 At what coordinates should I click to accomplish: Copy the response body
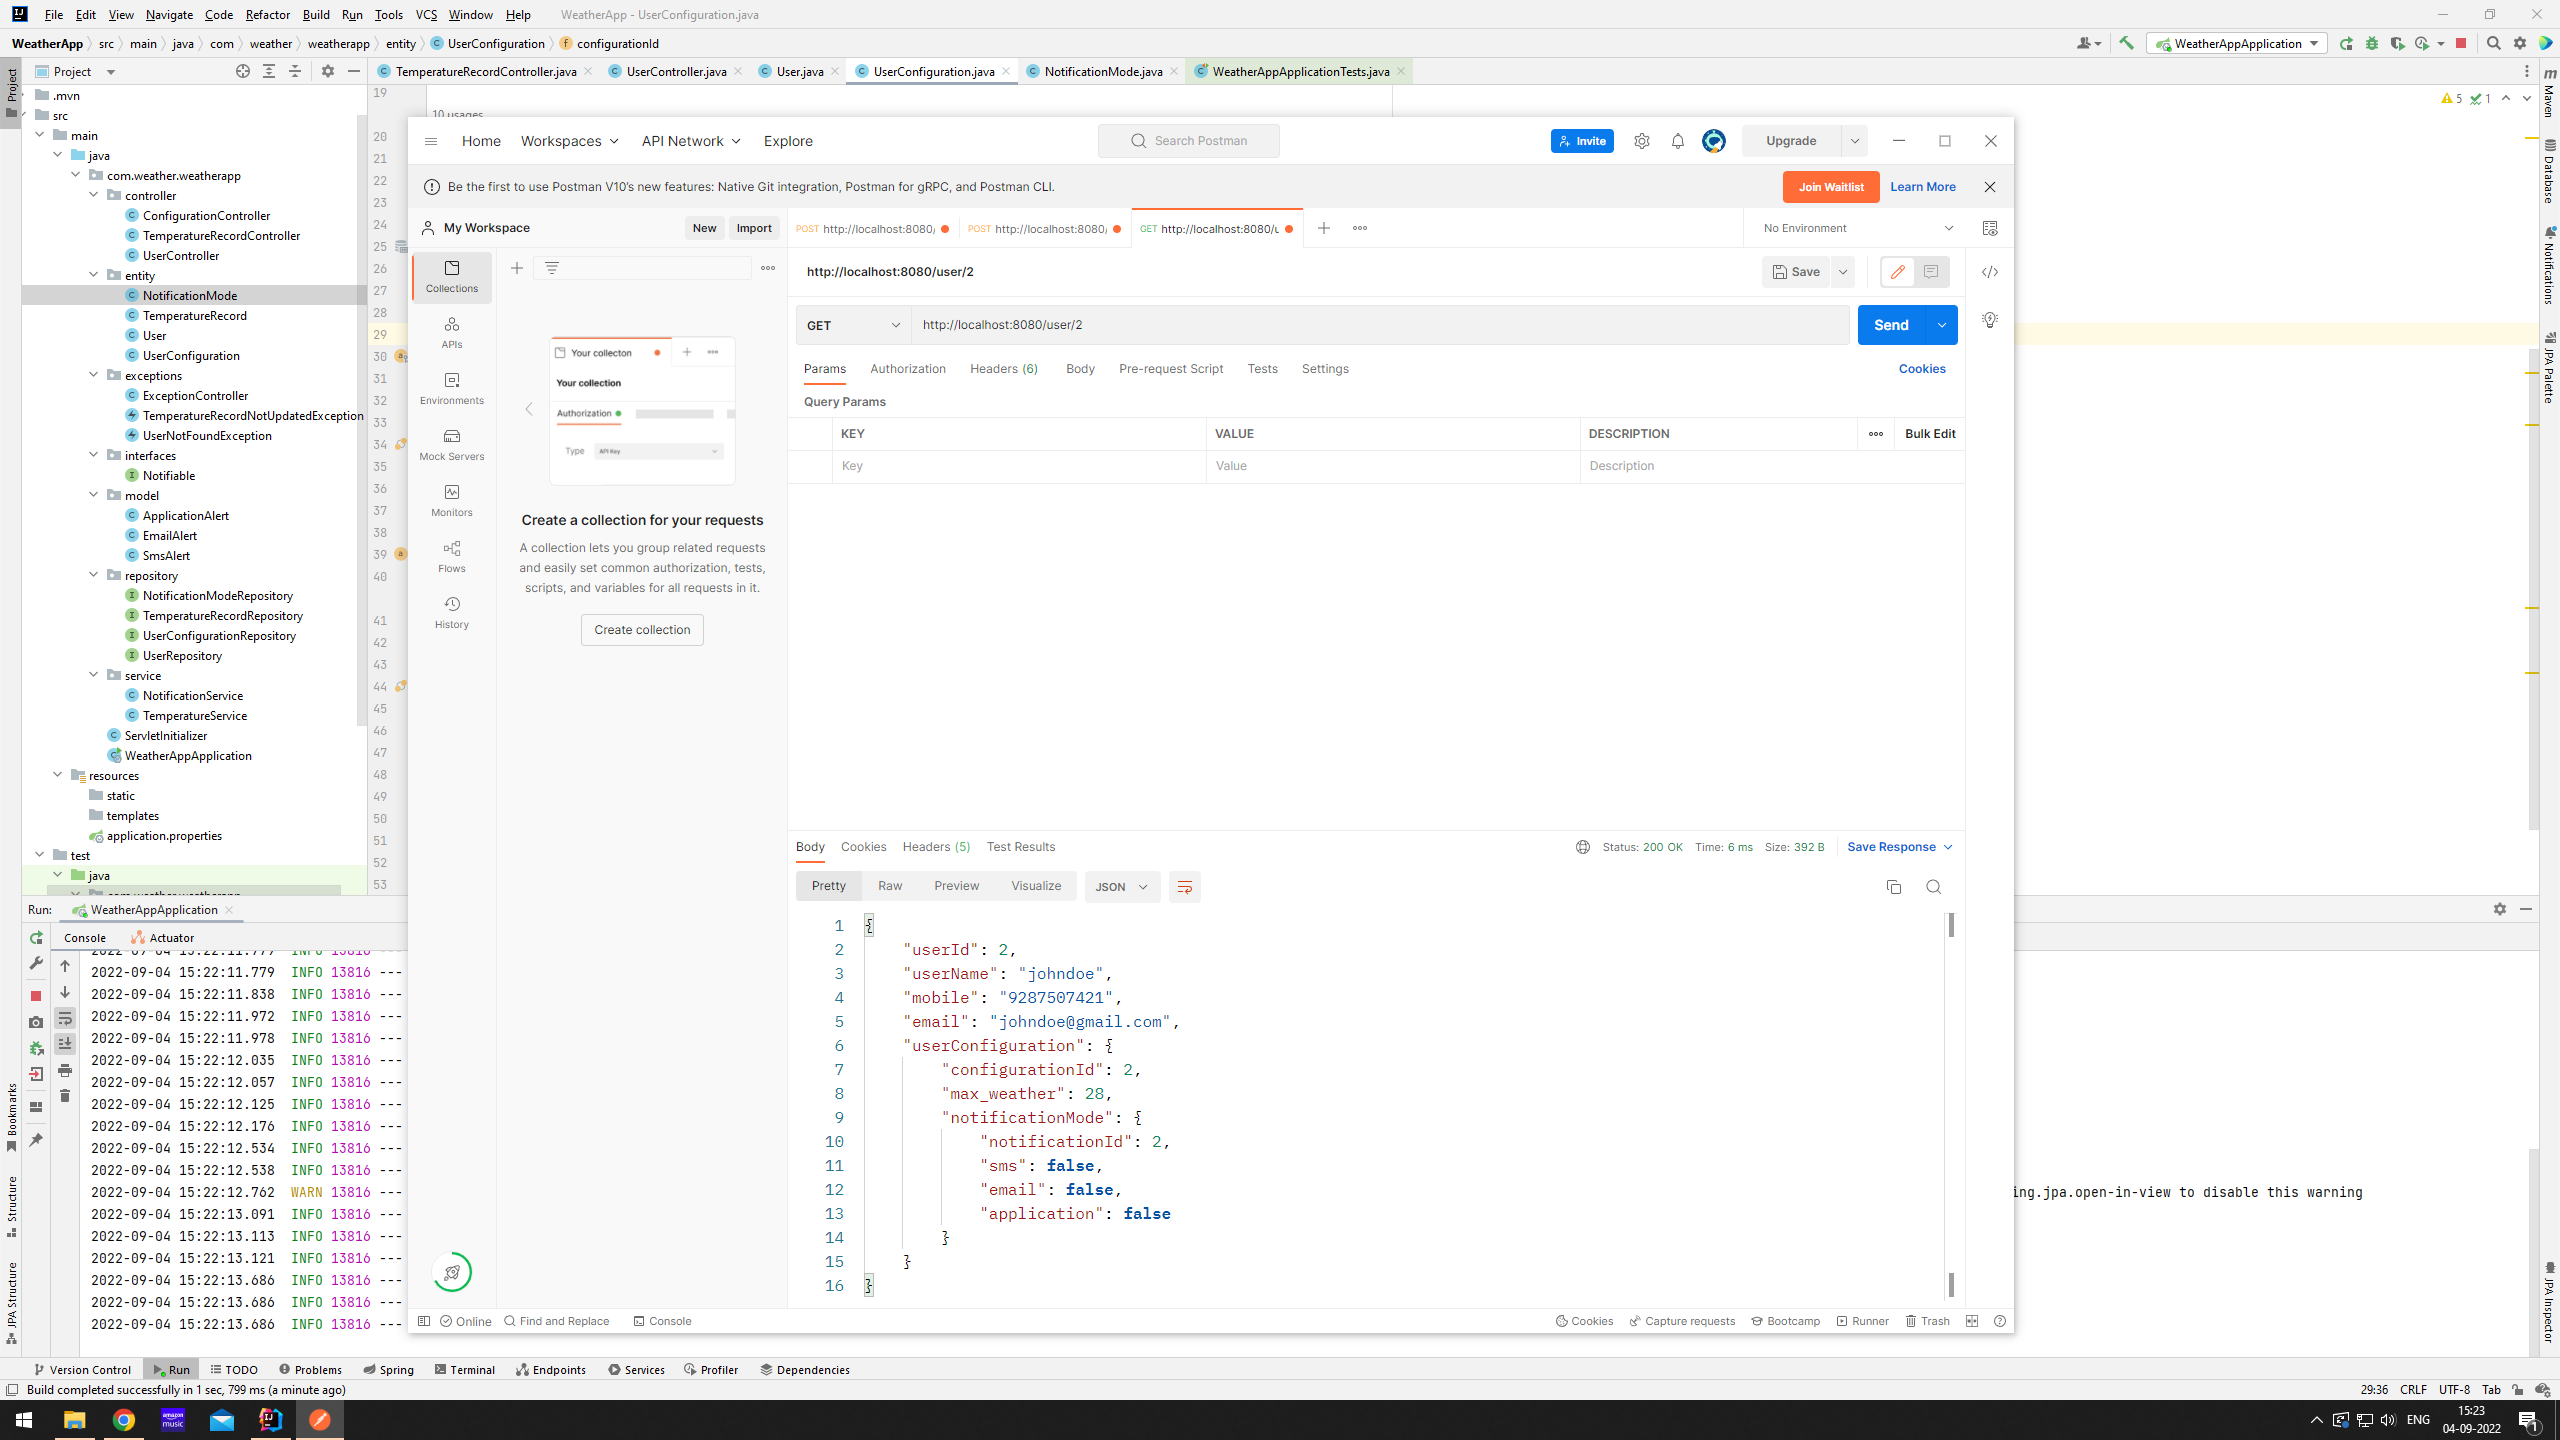[x=1893, y=887]
